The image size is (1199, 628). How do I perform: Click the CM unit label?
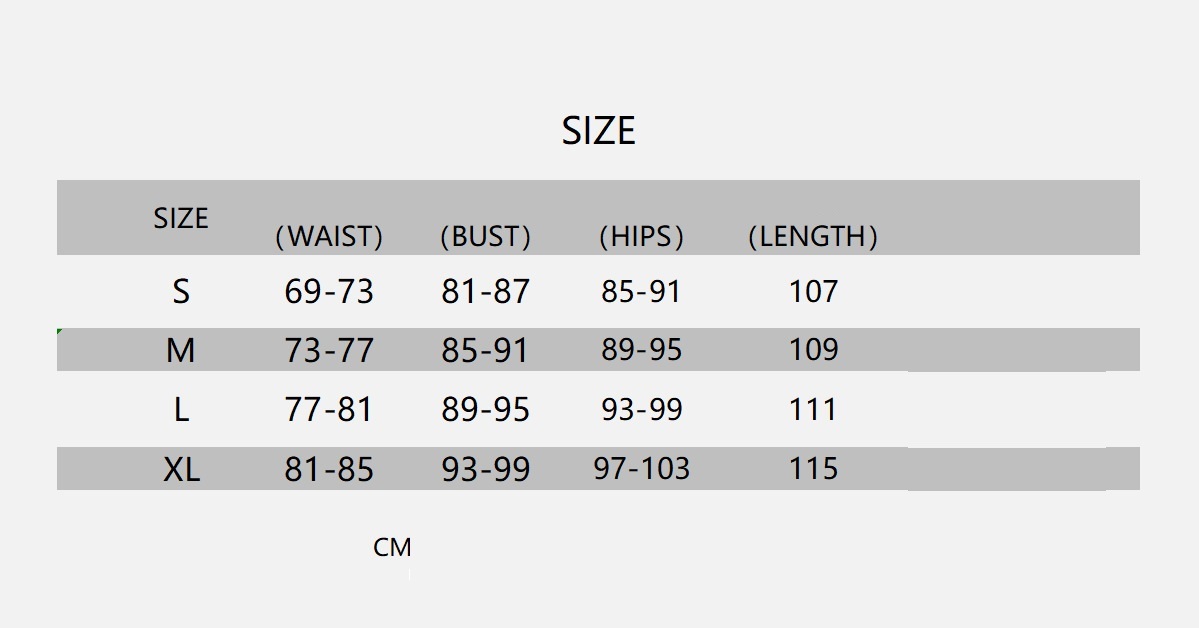(x=392, y=548)
